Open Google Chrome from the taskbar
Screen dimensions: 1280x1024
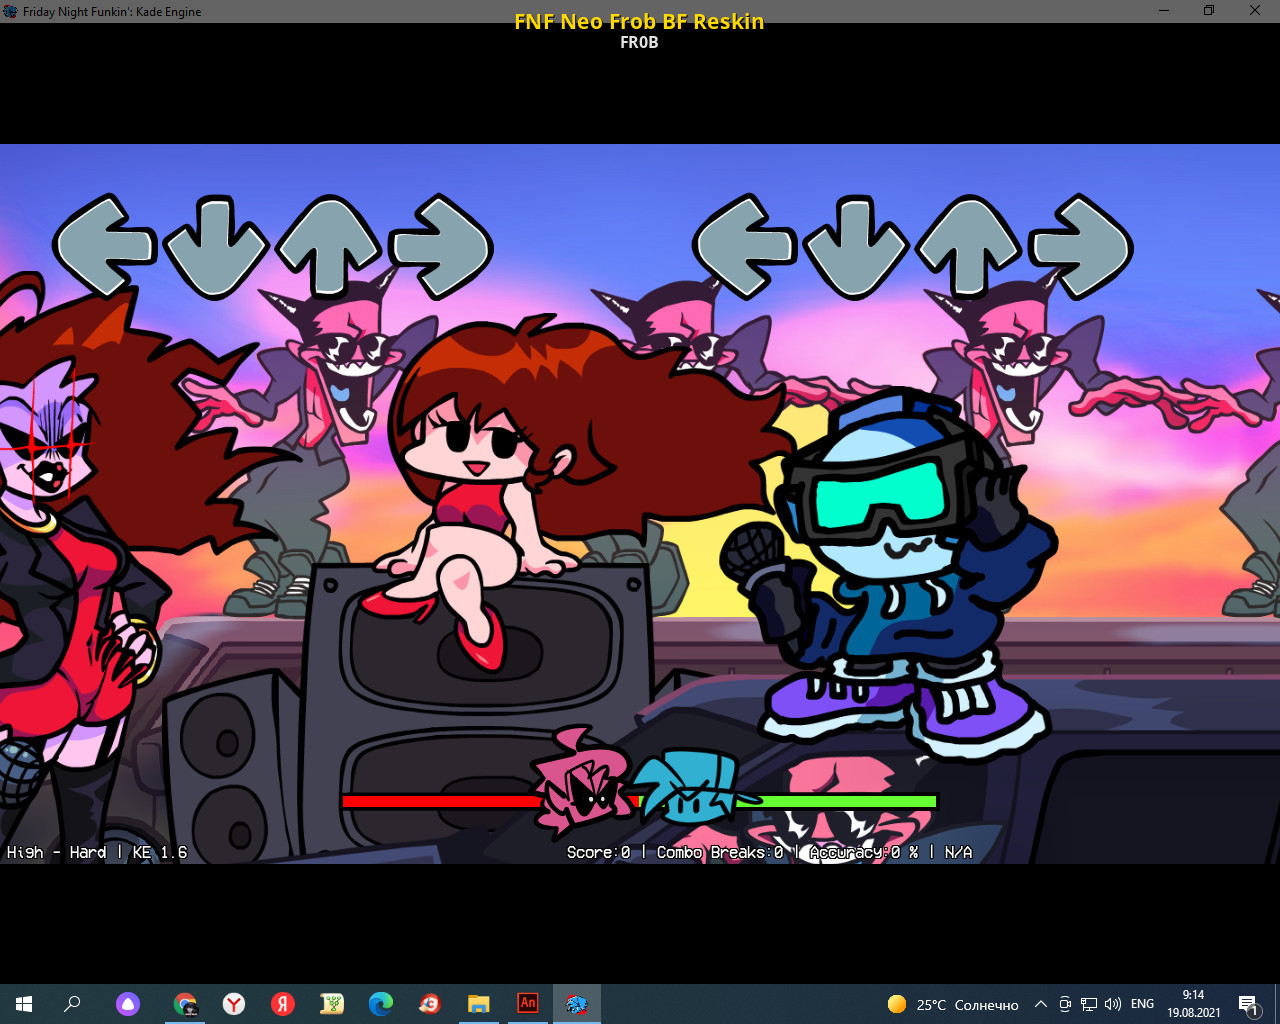185,1003
